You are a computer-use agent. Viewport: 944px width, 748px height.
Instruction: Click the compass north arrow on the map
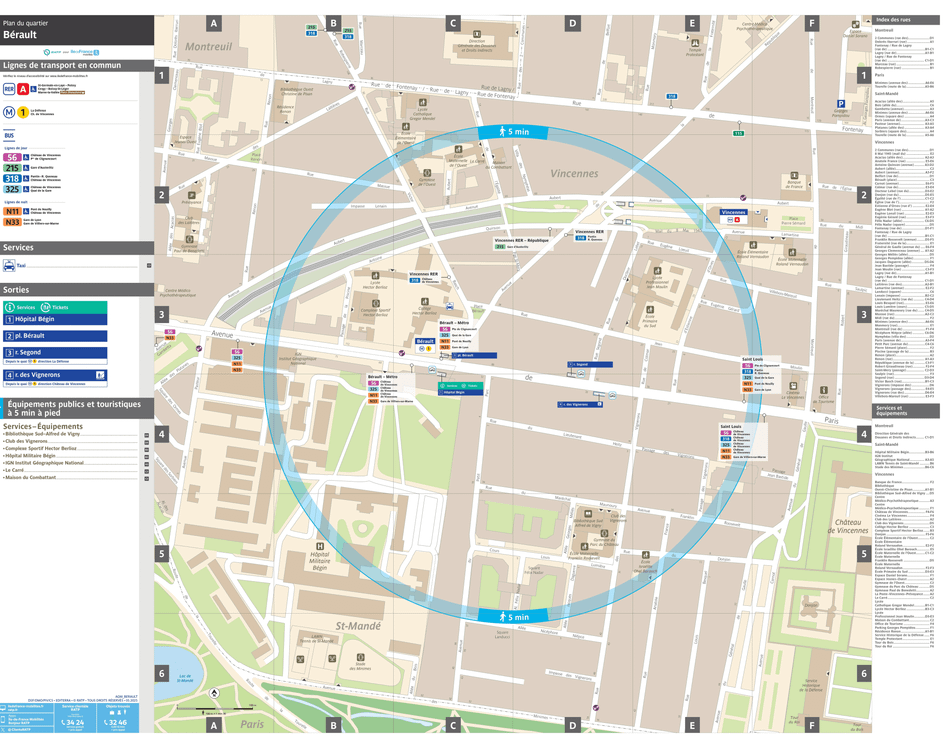click(214, 694)
